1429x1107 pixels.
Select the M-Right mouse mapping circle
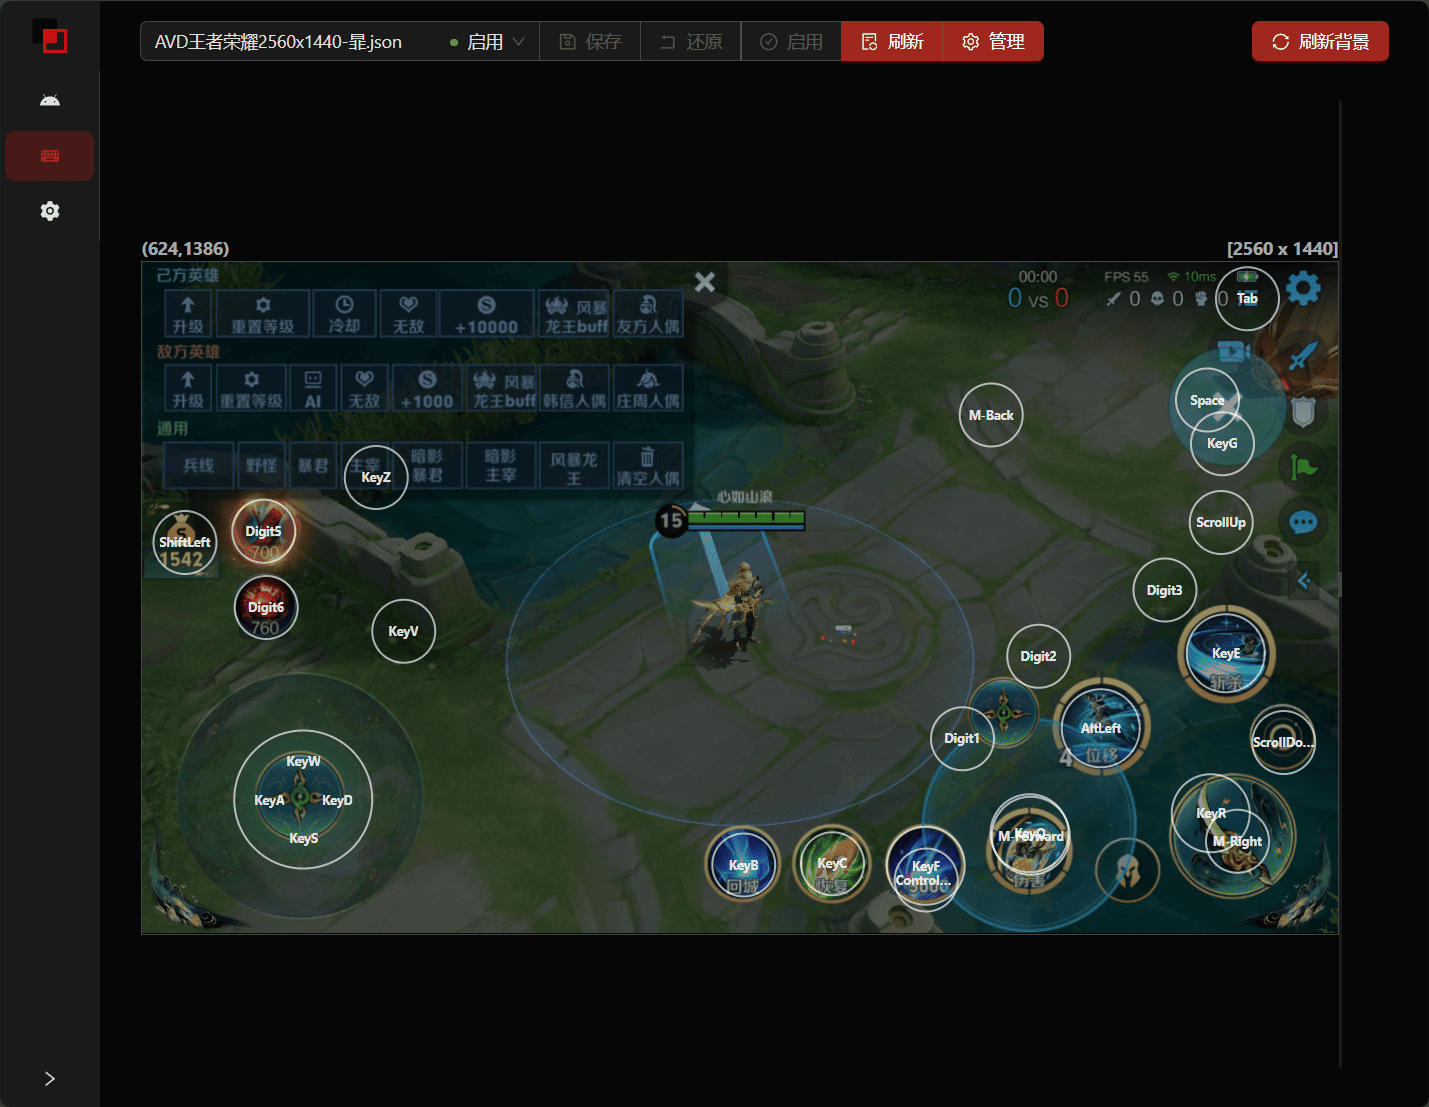point(1237,841)
